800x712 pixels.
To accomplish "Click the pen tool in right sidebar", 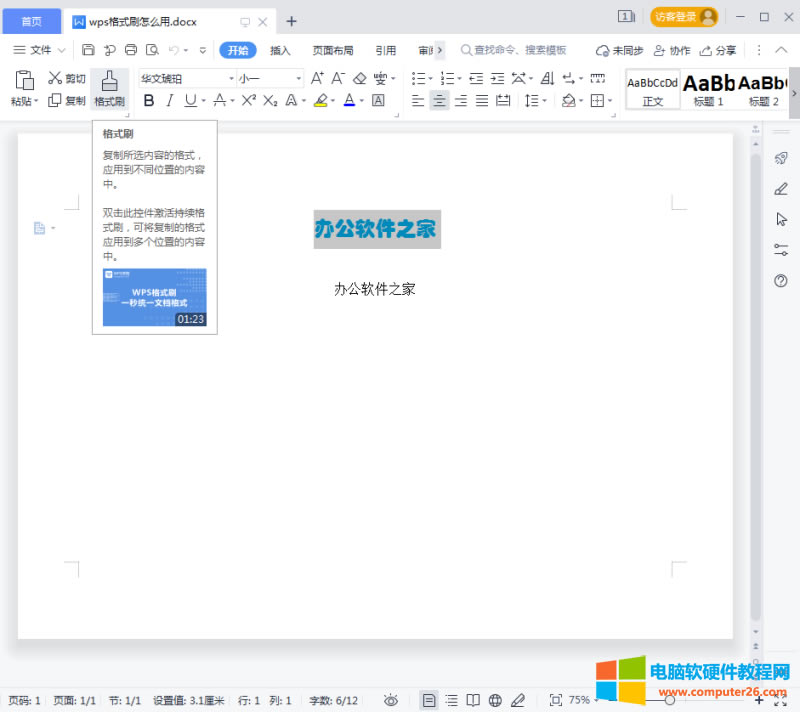I will pos(781,189).
